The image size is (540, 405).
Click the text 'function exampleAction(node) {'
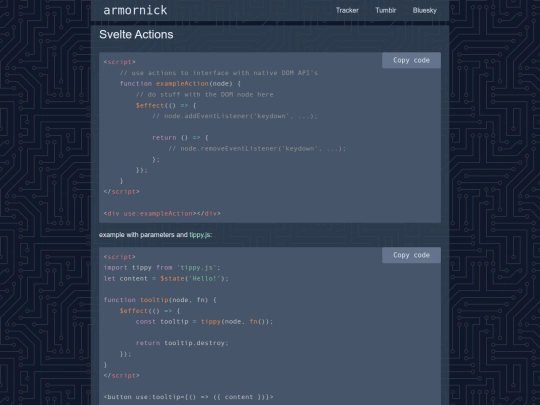click(x=180, y=84)
